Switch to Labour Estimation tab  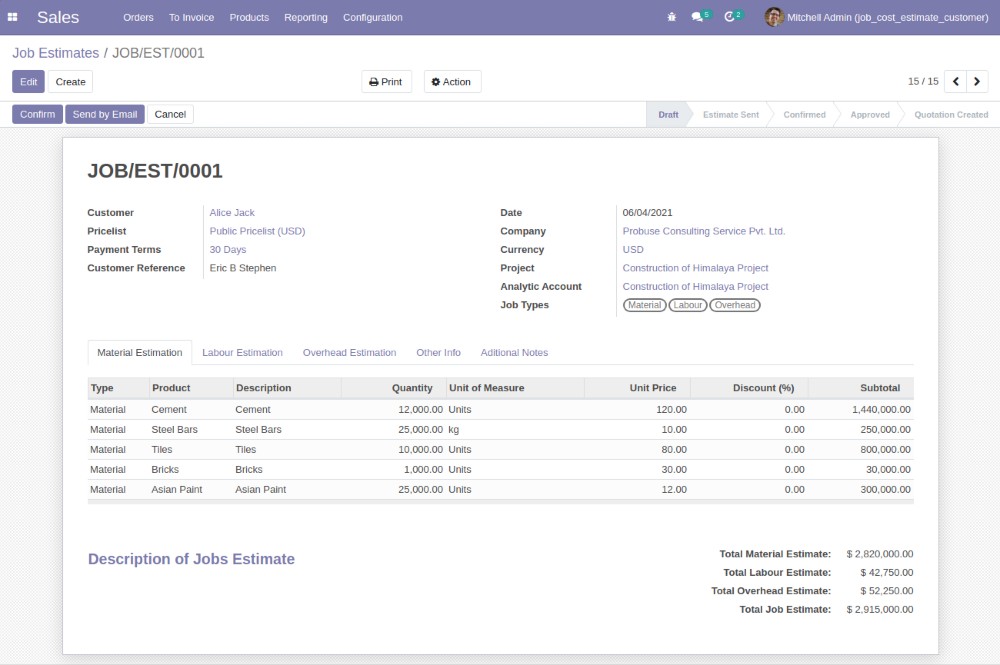[242, 353]
